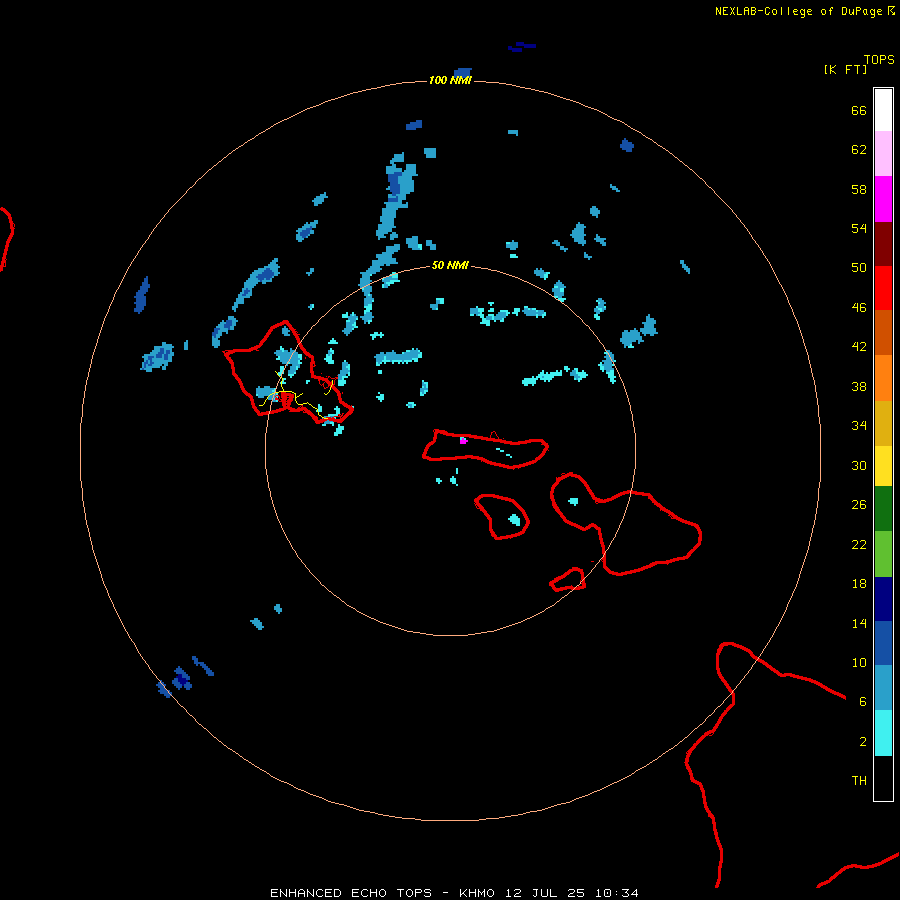Viewport: 900px width, 900px height.
Task: Click the light pink swatch above 62
Action: (x=883, y=154)
